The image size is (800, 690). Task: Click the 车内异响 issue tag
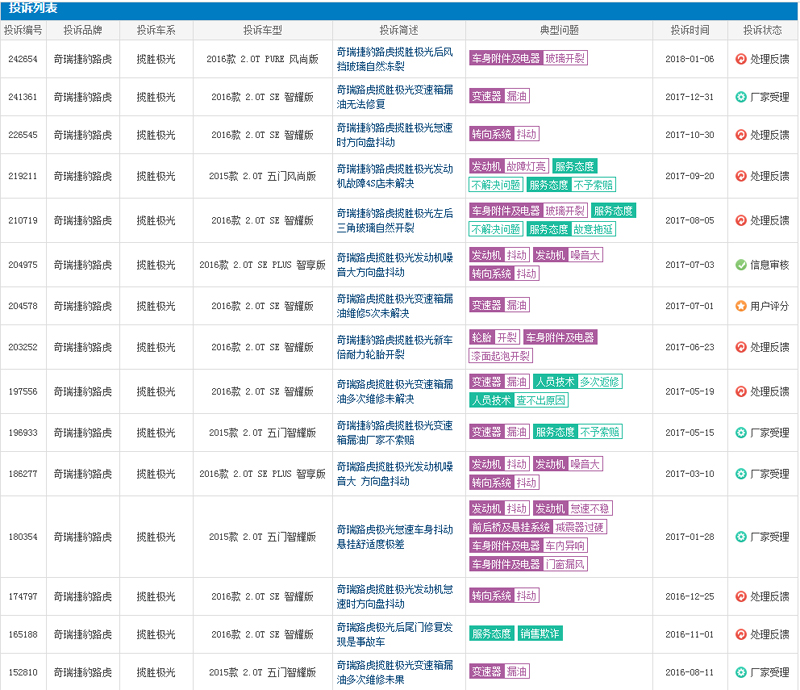[x=565, y=546]
